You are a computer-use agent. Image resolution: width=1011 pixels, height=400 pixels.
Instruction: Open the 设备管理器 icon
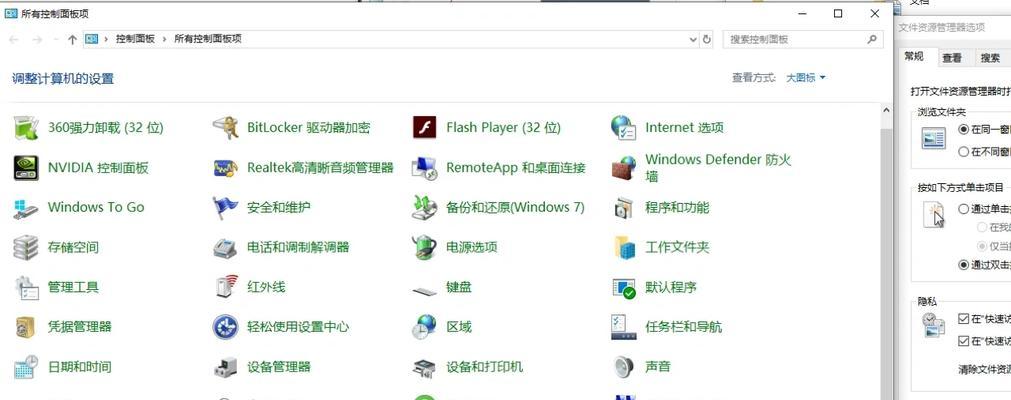(x=226, y=367)
